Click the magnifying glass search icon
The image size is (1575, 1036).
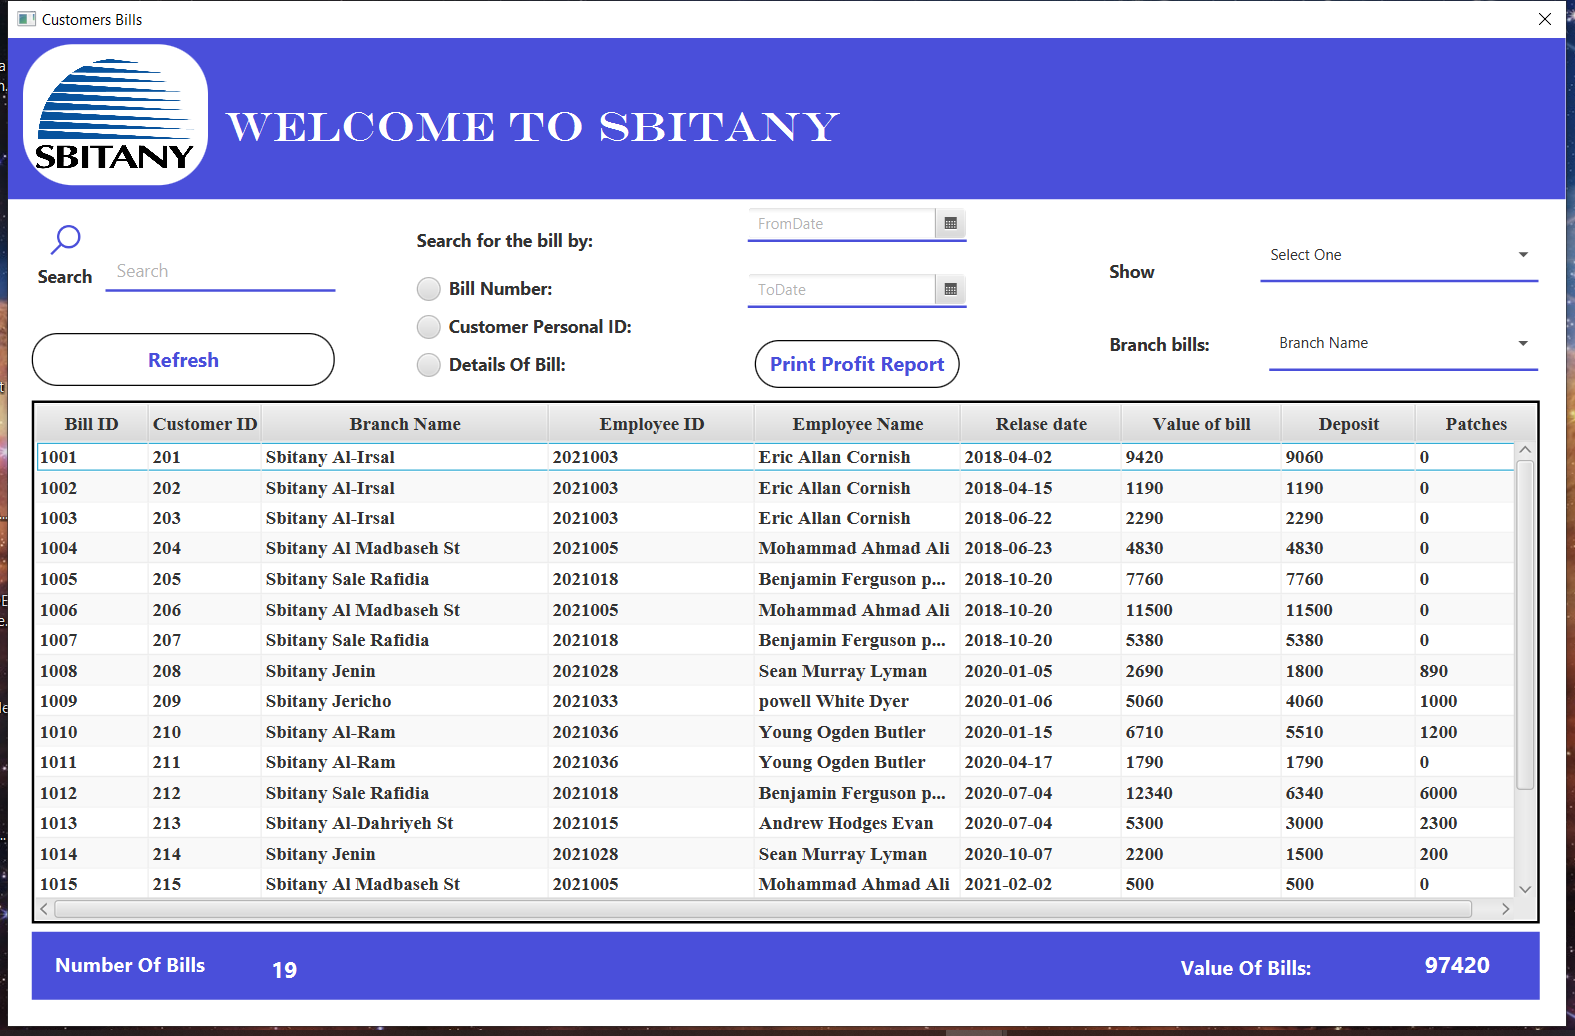(65, 240)
